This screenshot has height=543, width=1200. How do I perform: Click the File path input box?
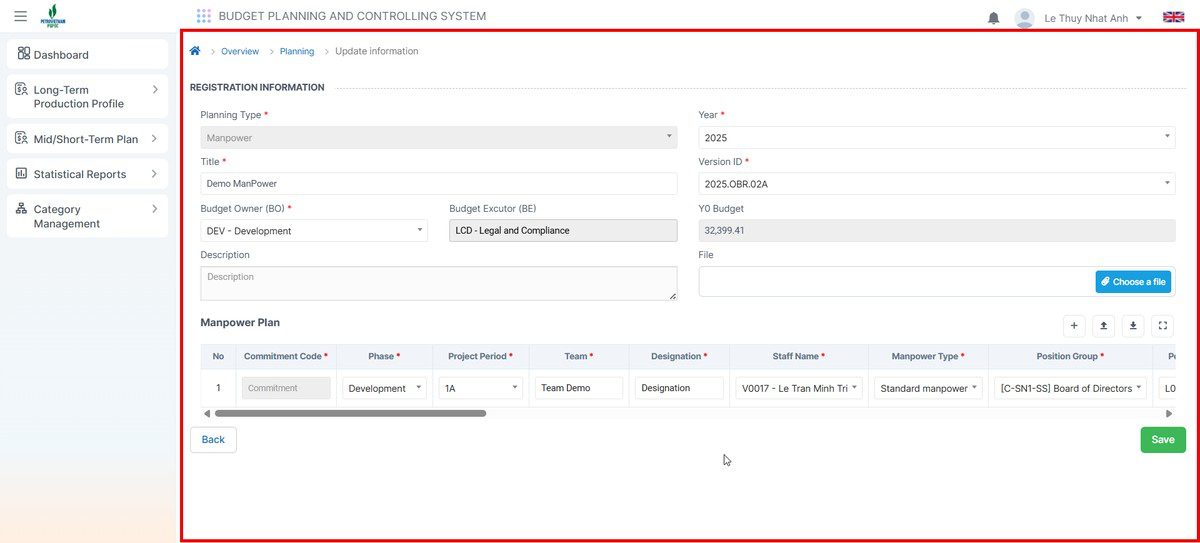pyautogui.click(x=895, y=282)
